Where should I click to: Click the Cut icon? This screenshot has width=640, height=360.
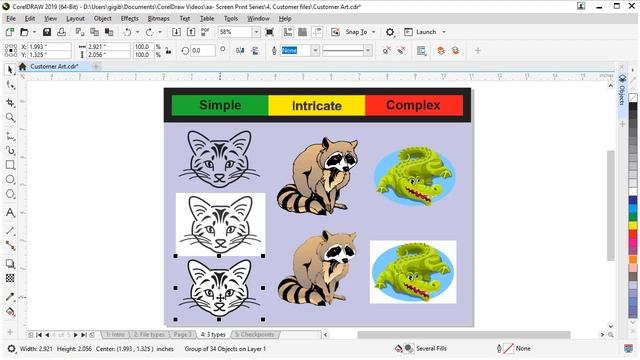coord(80,32)
